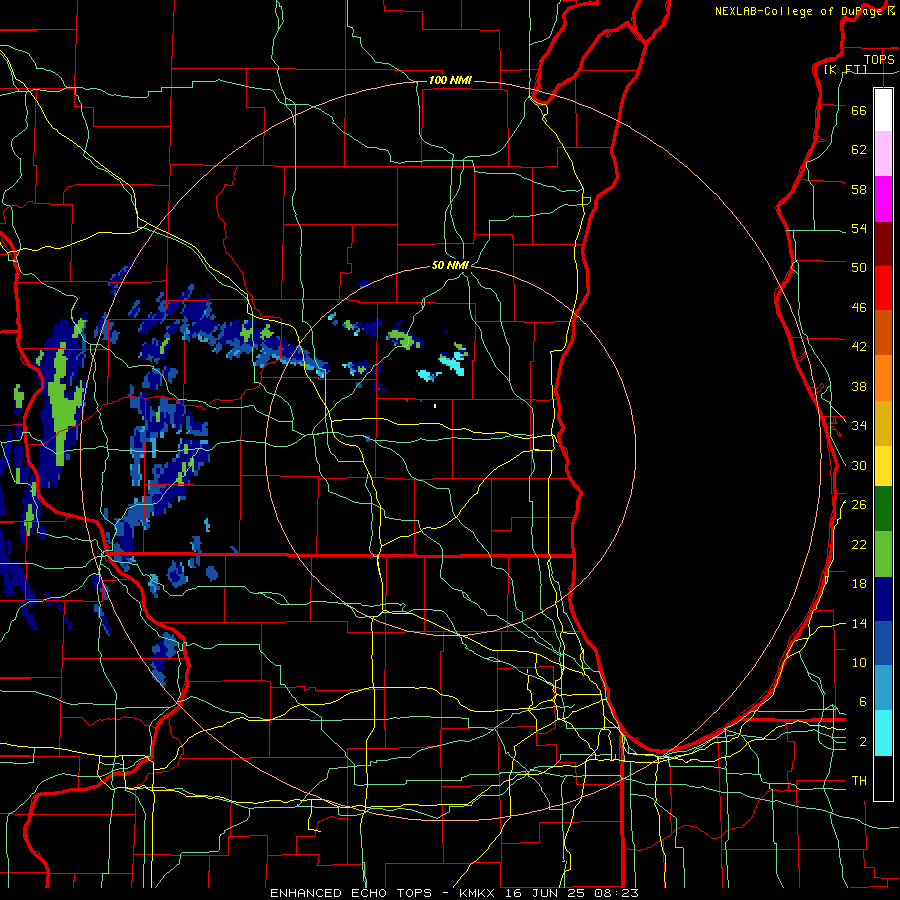Click legend value "6"

click(862, 702)
